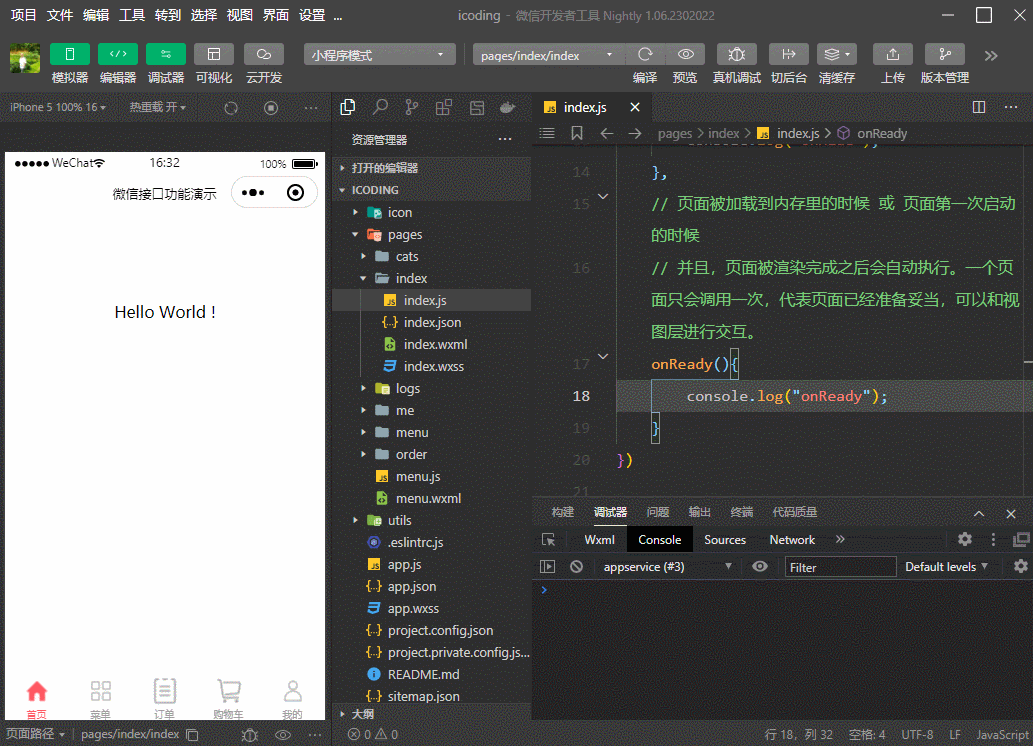
Task: Open the source control icon
Action: coord(412,107)
